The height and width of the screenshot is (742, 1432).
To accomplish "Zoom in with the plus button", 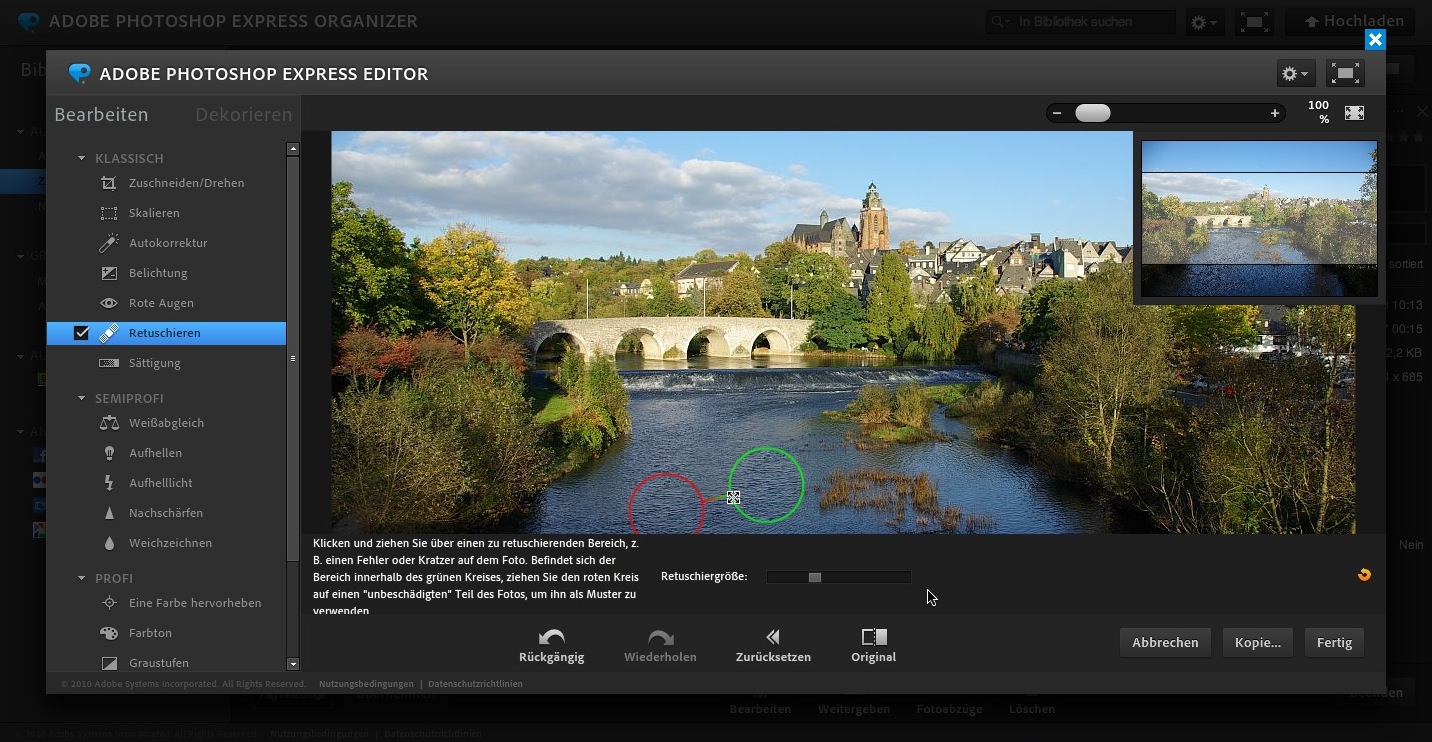I will click(1275, 113).
